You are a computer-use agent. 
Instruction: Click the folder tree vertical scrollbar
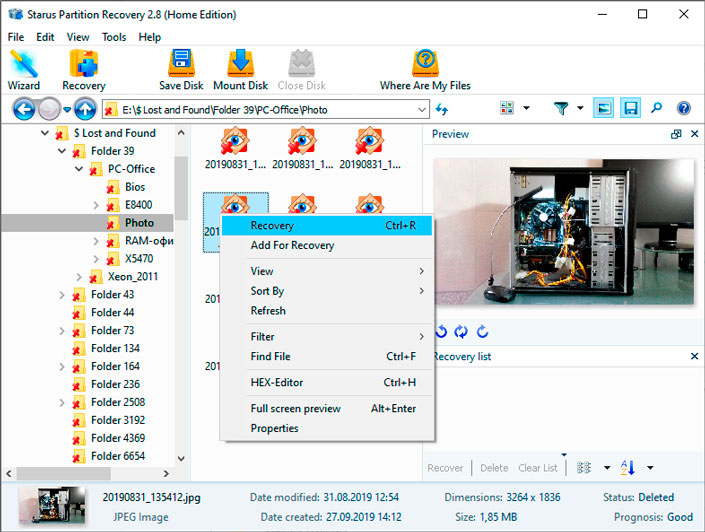tap(181, 188)
